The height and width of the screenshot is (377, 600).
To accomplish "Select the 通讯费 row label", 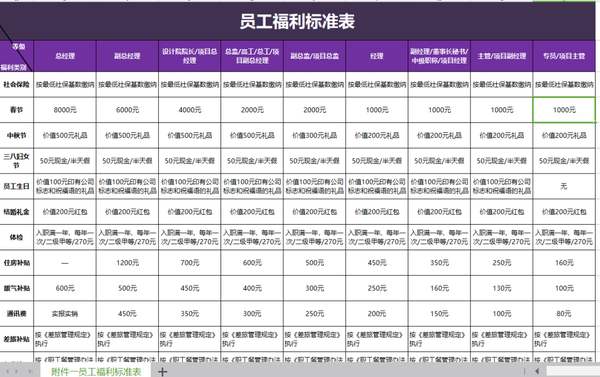I will pos(16,313).
